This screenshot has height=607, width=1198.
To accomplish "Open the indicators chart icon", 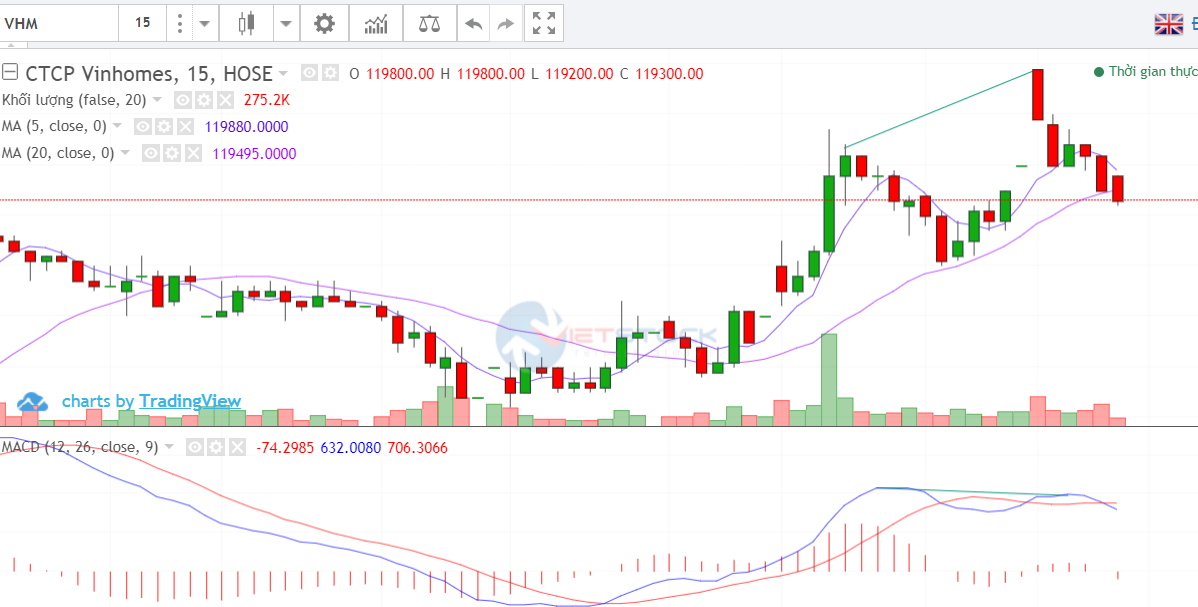I will [376, 23].
